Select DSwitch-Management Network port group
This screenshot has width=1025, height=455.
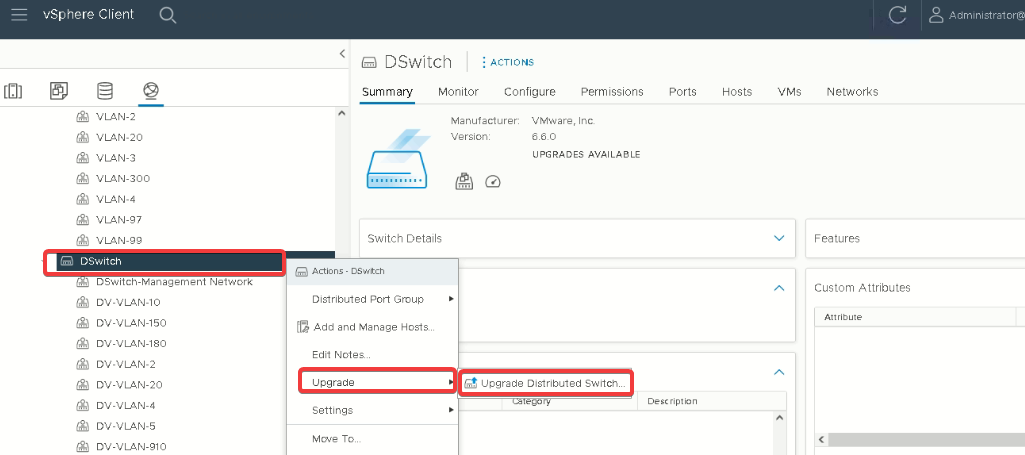point(174,282)
